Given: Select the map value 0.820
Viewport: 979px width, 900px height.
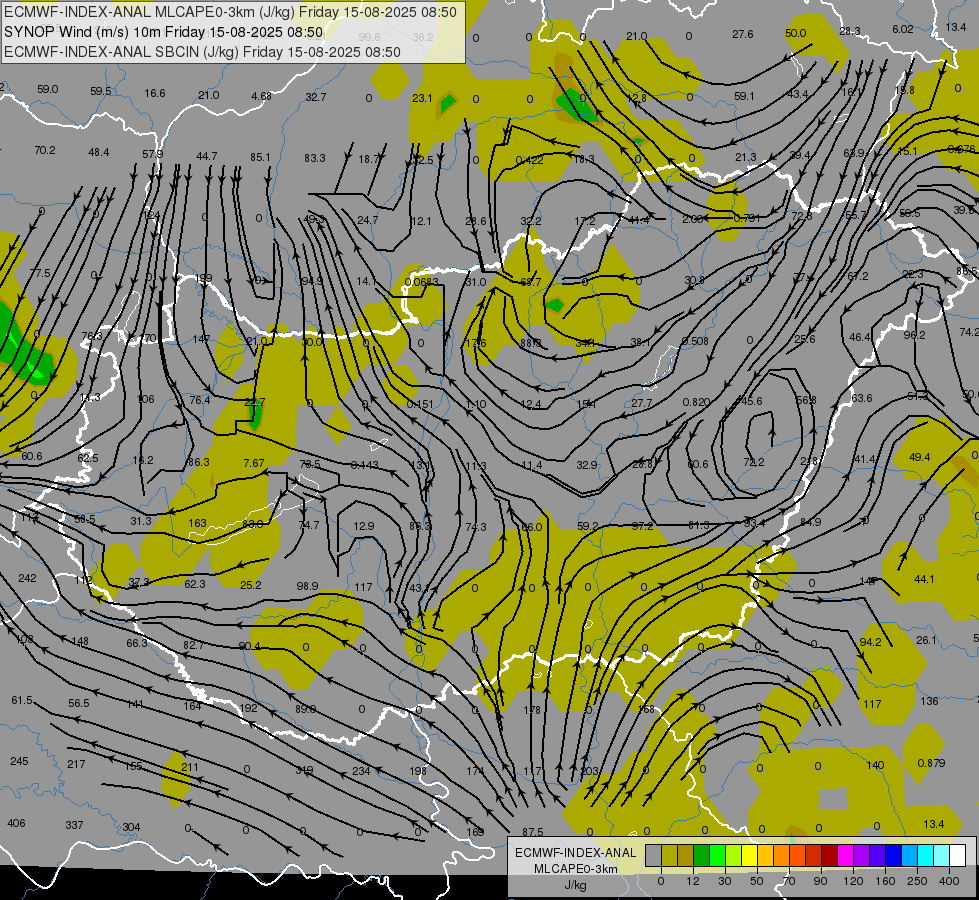Looking at the screenshot, I should [696, 402].
